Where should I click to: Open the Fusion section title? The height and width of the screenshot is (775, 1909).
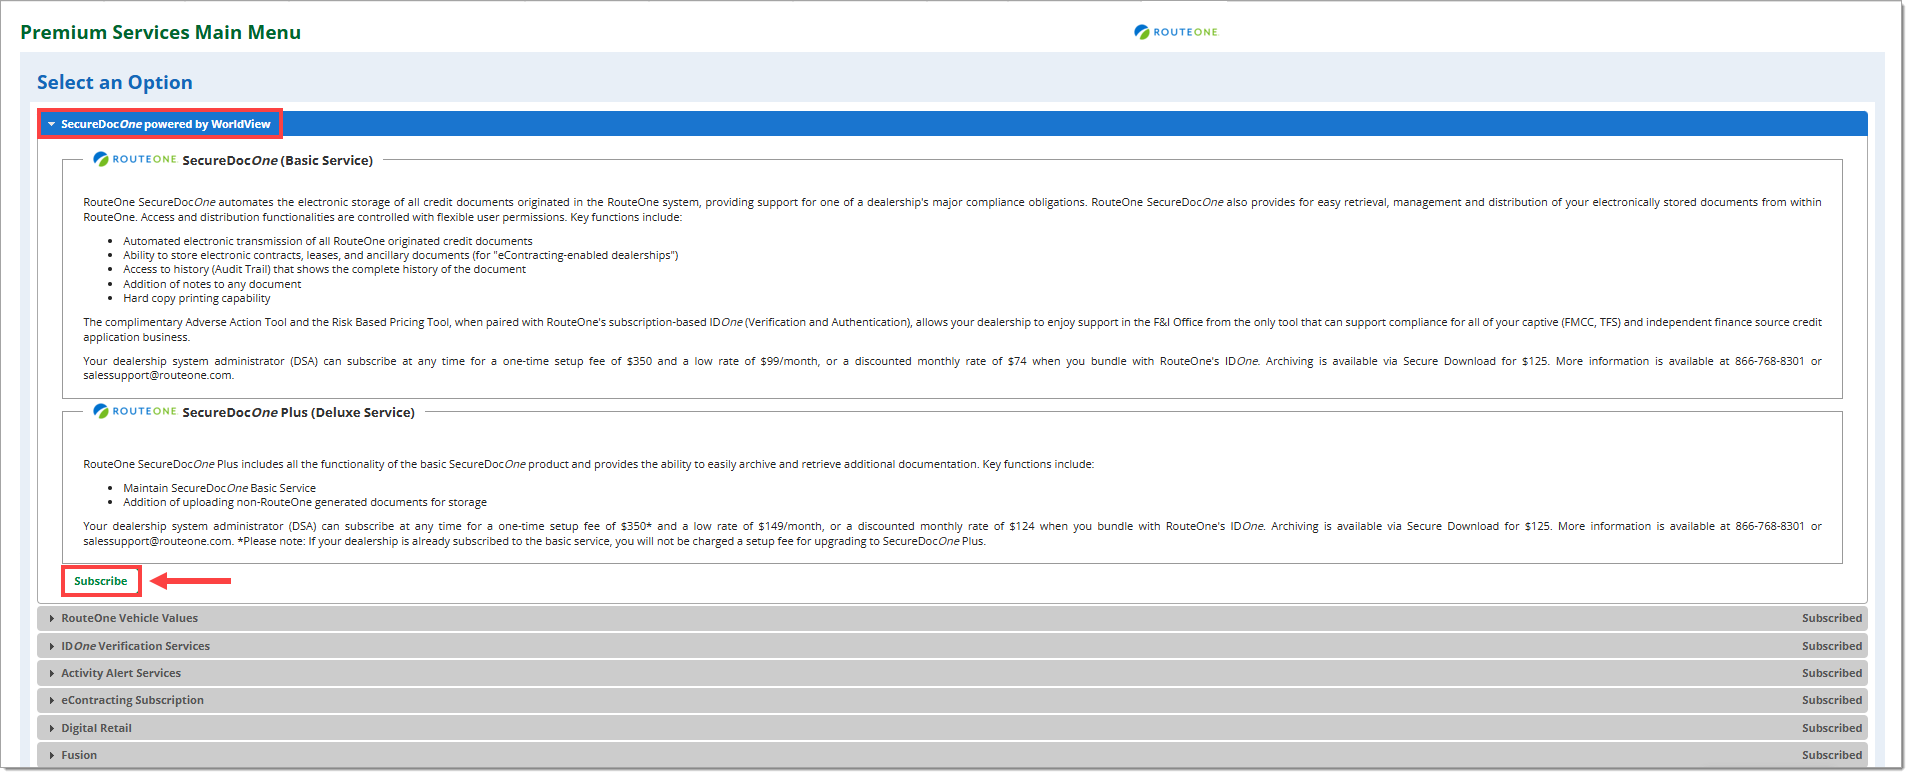pos(79,755)
